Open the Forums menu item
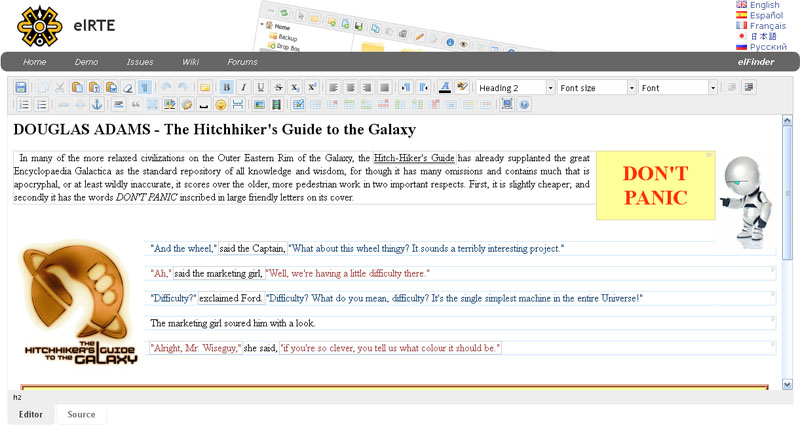 242,62
